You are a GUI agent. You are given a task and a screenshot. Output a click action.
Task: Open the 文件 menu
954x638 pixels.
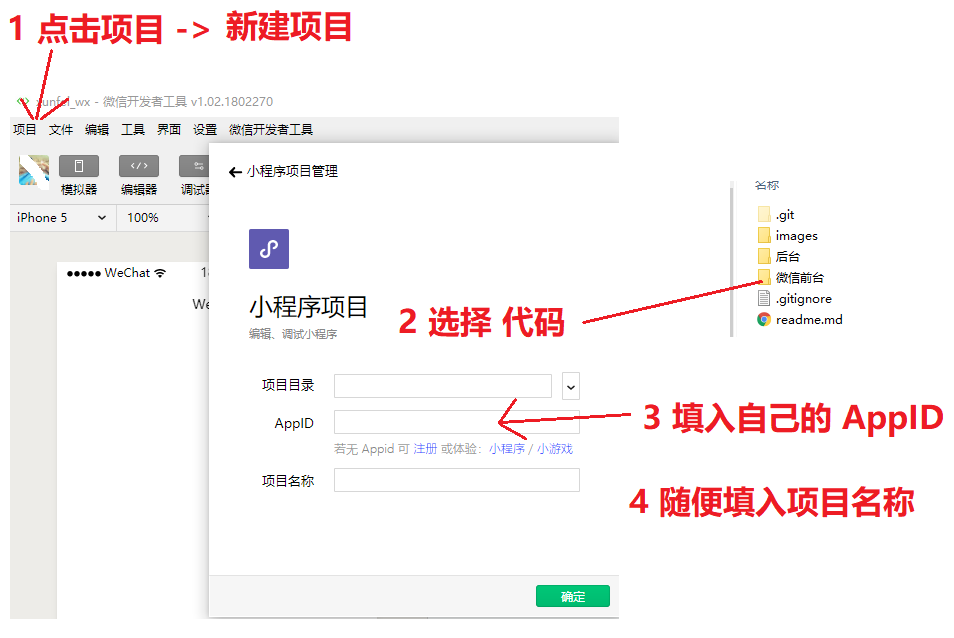click(61, 130)
